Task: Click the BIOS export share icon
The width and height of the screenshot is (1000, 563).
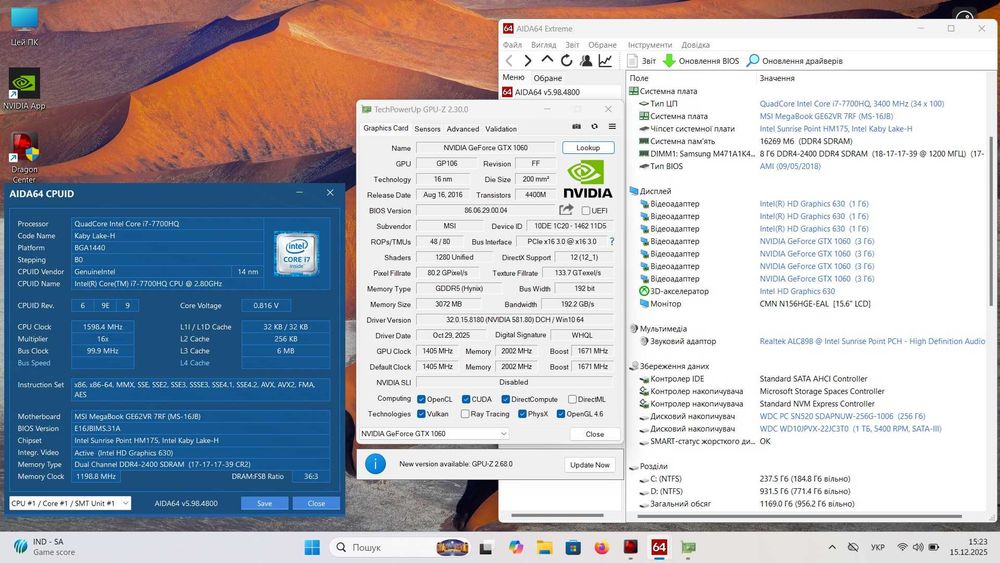Action: pos(566,210)
